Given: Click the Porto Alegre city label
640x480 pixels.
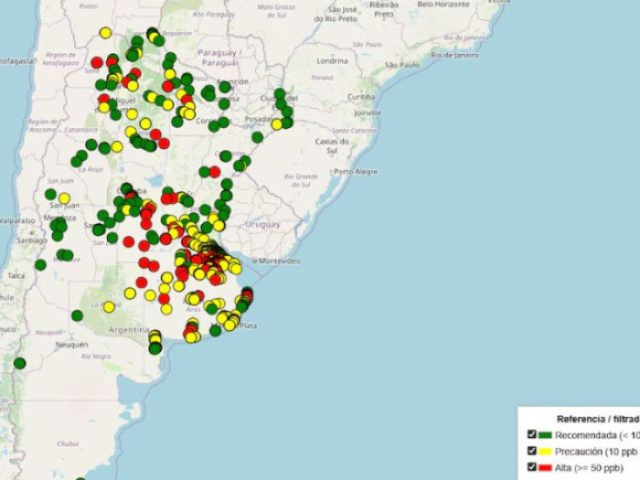Looking at the screenshot, I should 356,171.
